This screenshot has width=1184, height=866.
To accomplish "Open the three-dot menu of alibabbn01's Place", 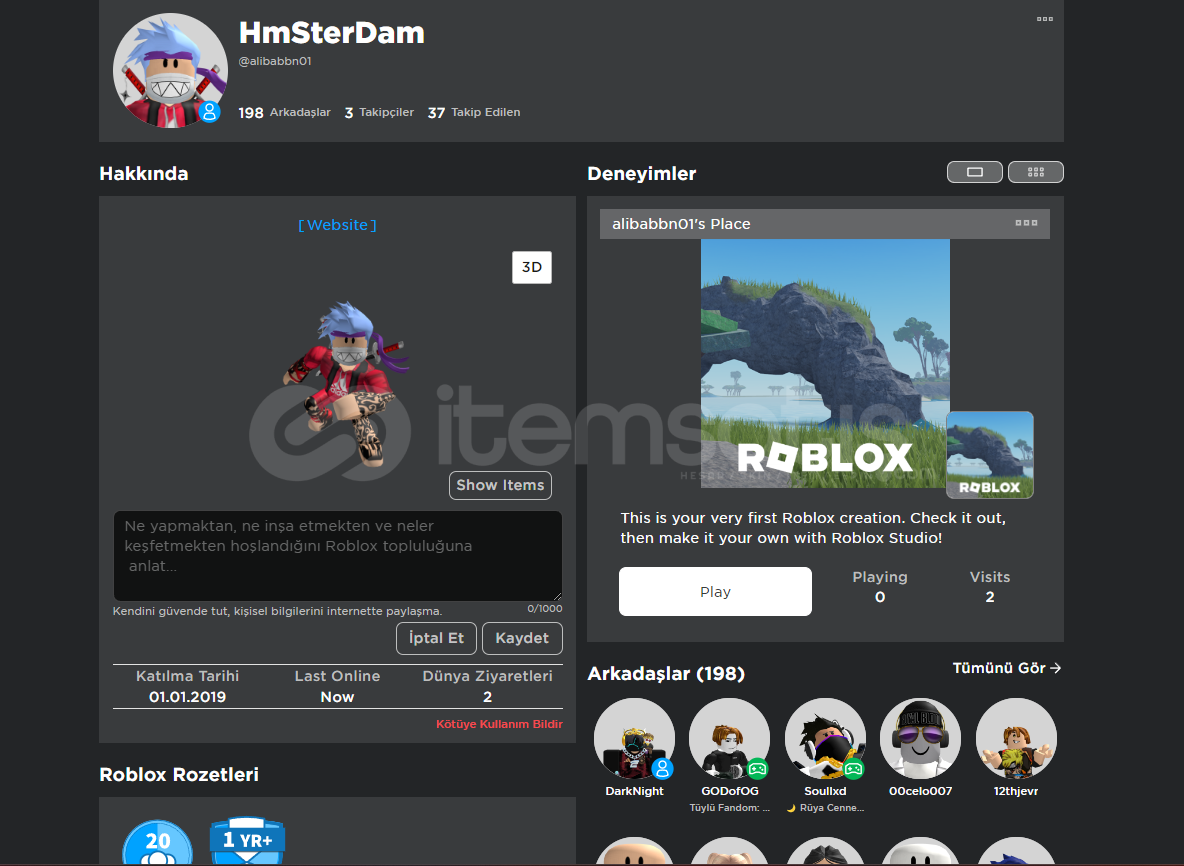I will pos(1025,223).
